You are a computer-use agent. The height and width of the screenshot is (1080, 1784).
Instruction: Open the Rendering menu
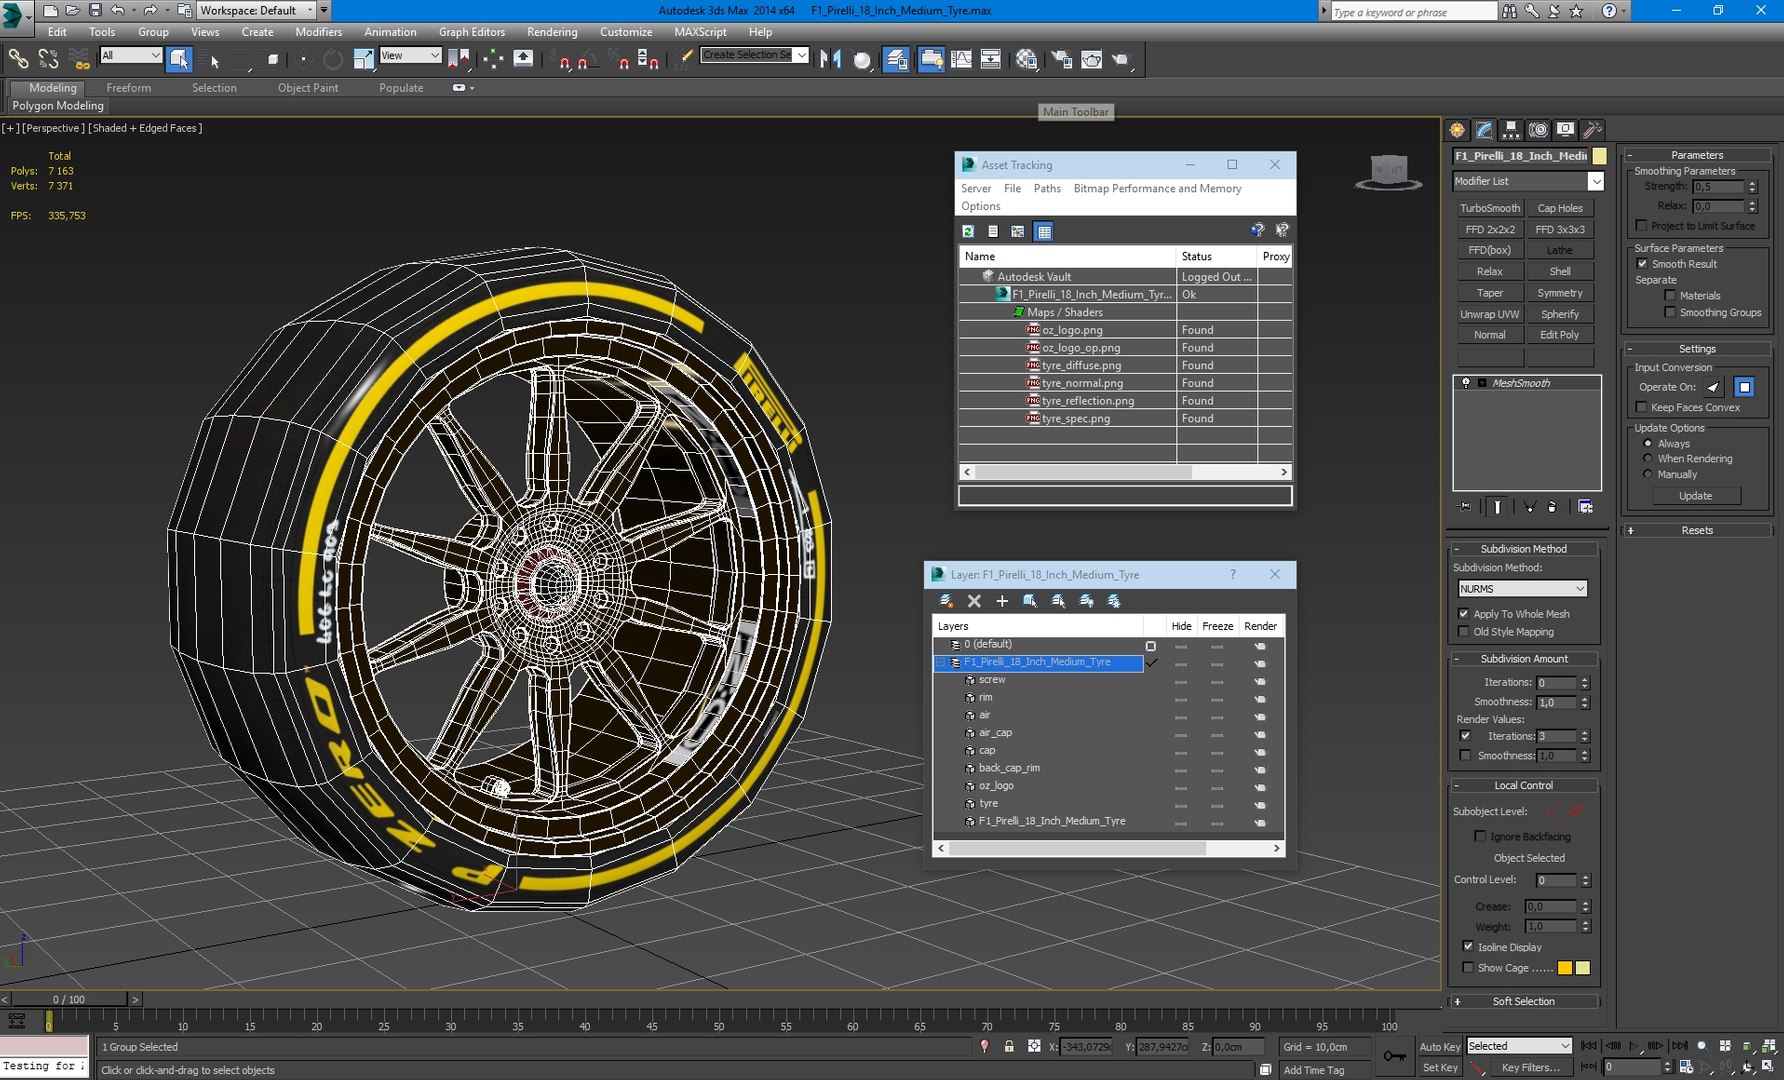(552, 32)
